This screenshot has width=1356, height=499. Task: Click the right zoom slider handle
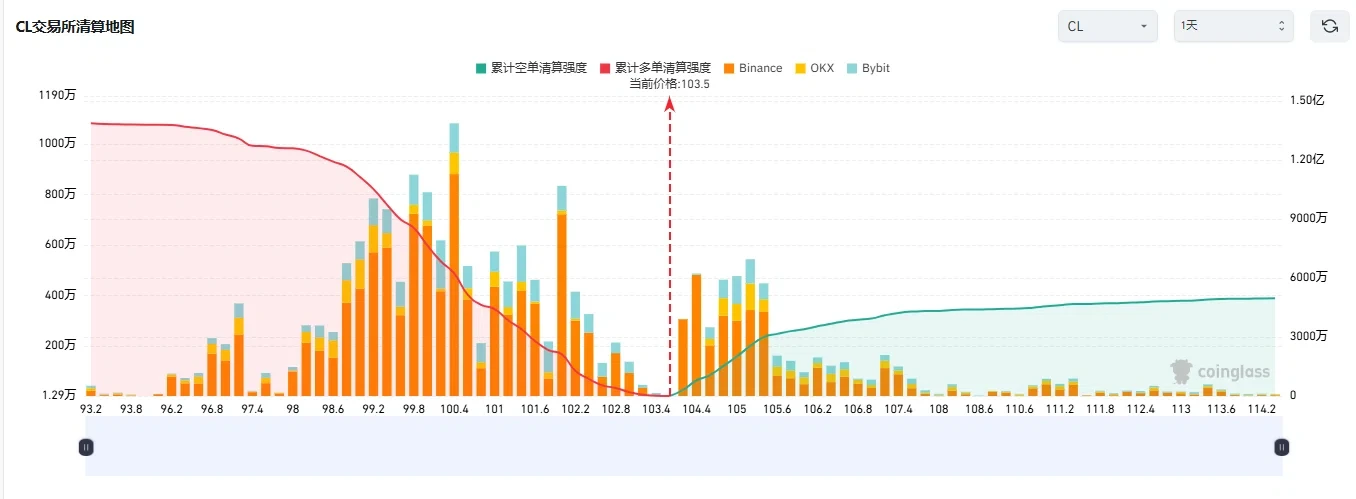point(1280,447)
